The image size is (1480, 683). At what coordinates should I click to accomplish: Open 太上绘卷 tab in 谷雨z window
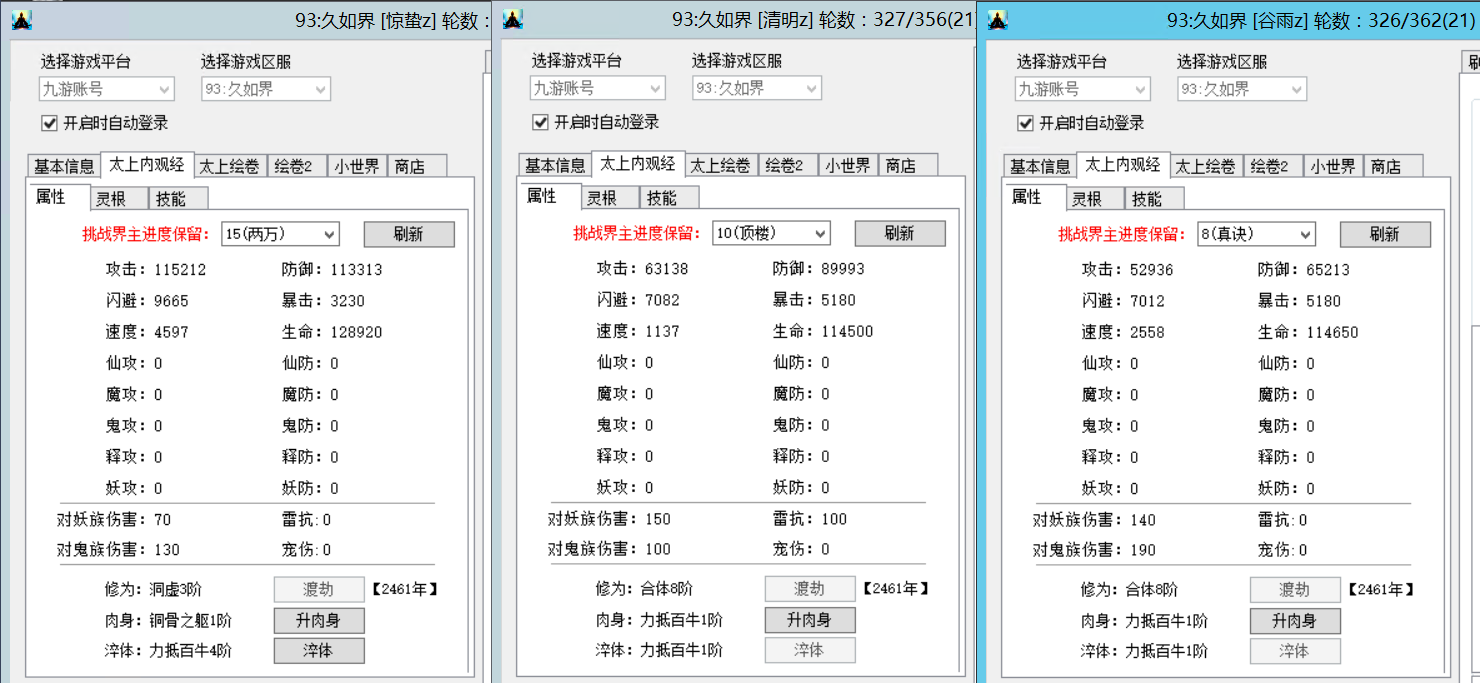(x=1205, y=166)
